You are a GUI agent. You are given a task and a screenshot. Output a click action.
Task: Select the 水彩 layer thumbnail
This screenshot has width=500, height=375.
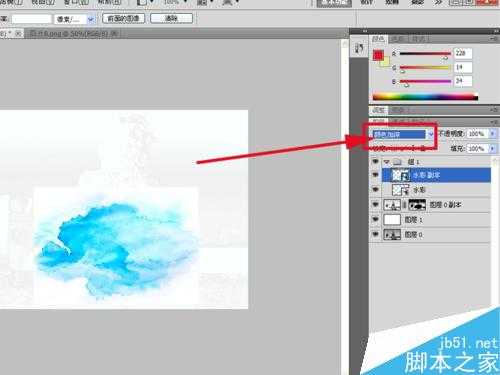401,190
